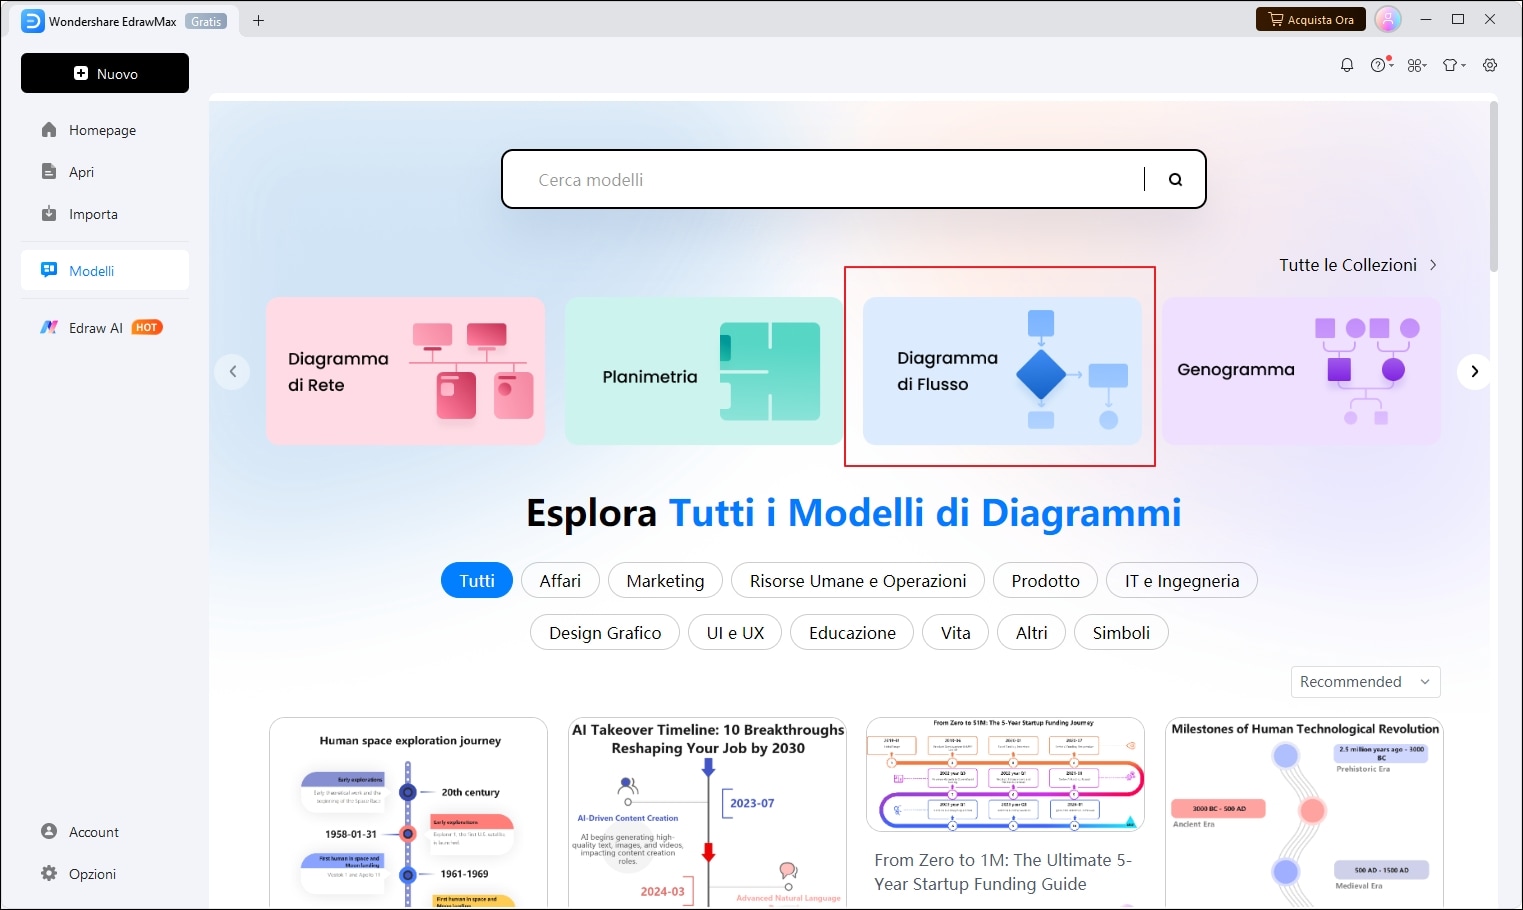Open Tutte le Collezioni chevron link
Image resolution: width=1523 pixels, height=910 pixels.
coord(1357,265)
